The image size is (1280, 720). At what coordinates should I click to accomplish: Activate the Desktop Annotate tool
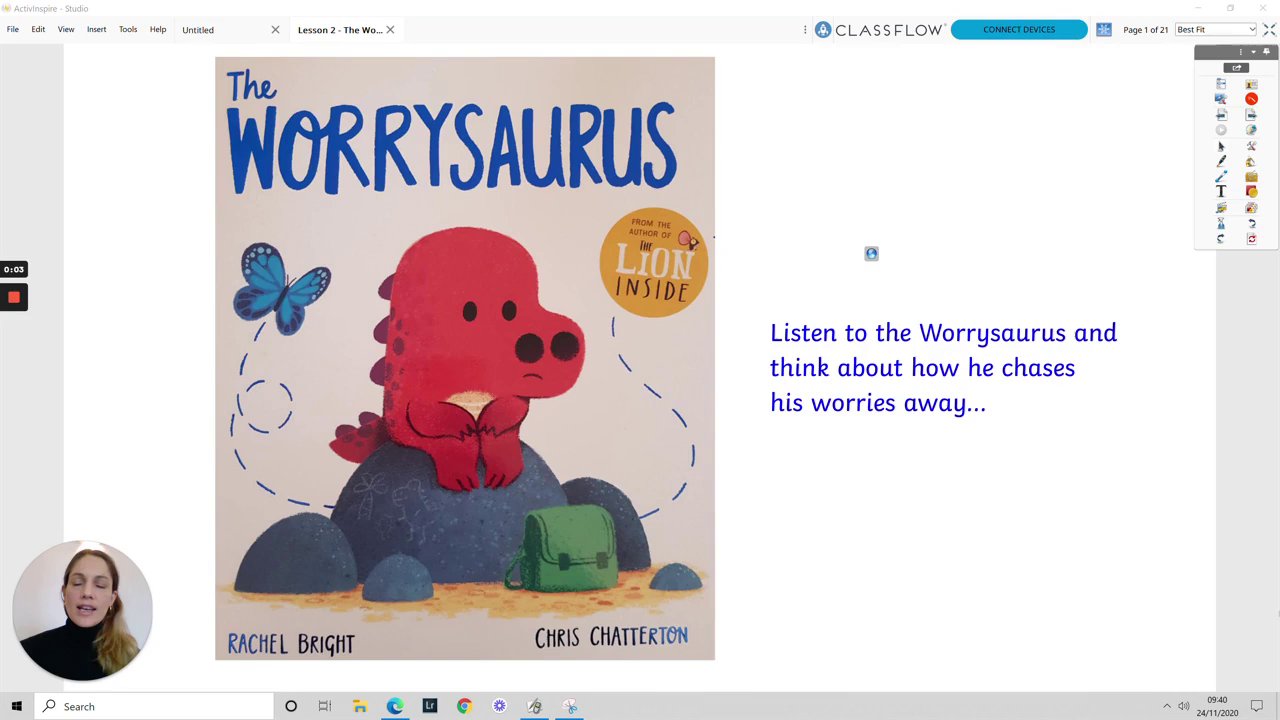[1221, 99]
